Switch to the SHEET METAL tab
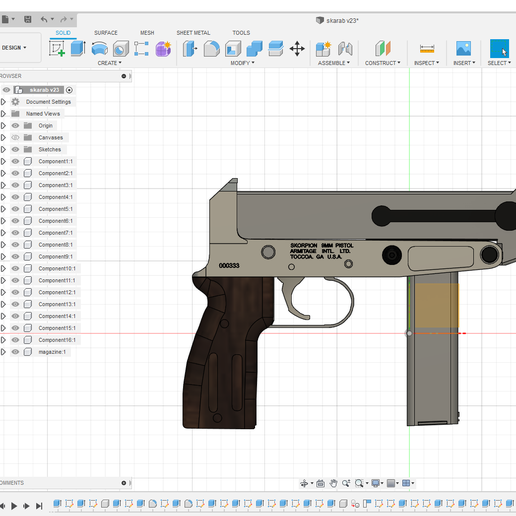This screenshot has height=516, width=516. tap(193, 33)
